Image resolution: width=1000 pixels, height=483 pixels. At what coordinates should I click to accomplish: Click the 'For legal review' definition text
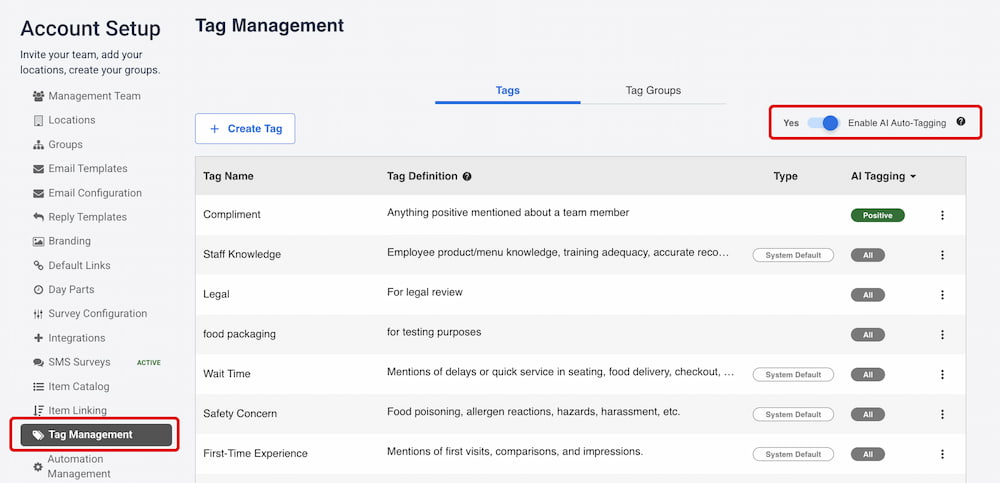coord(425,292)
